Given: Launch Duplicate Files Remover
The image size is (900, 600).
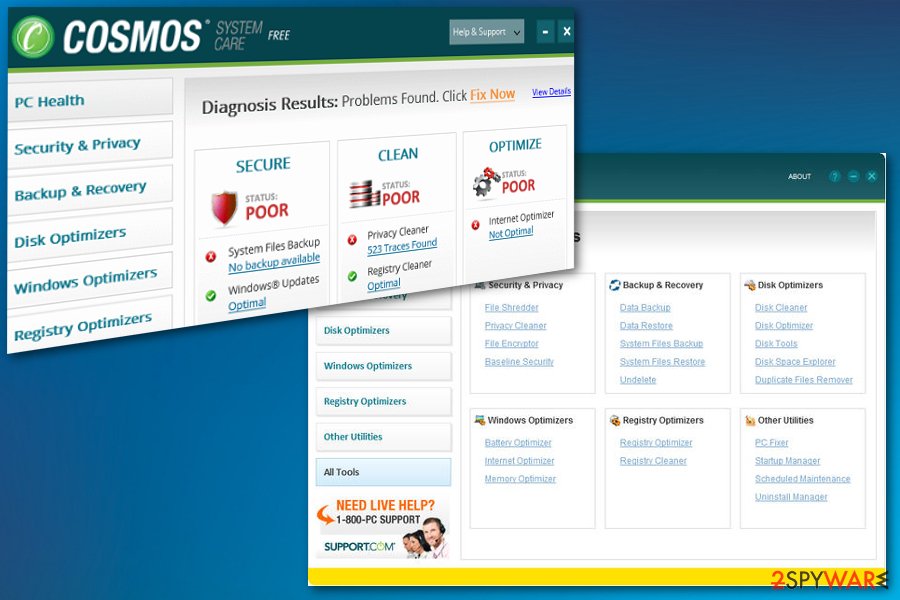Looking at the screenshot, I should coord(804,380).
